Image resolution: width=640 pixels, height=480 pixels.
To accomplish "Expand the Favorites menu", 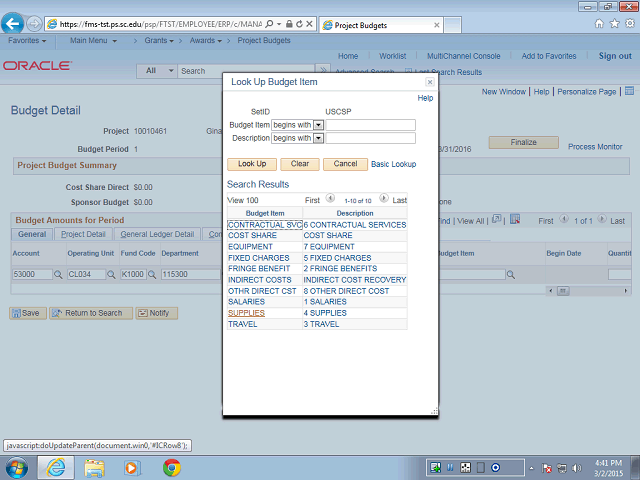I will coord(27,40).
